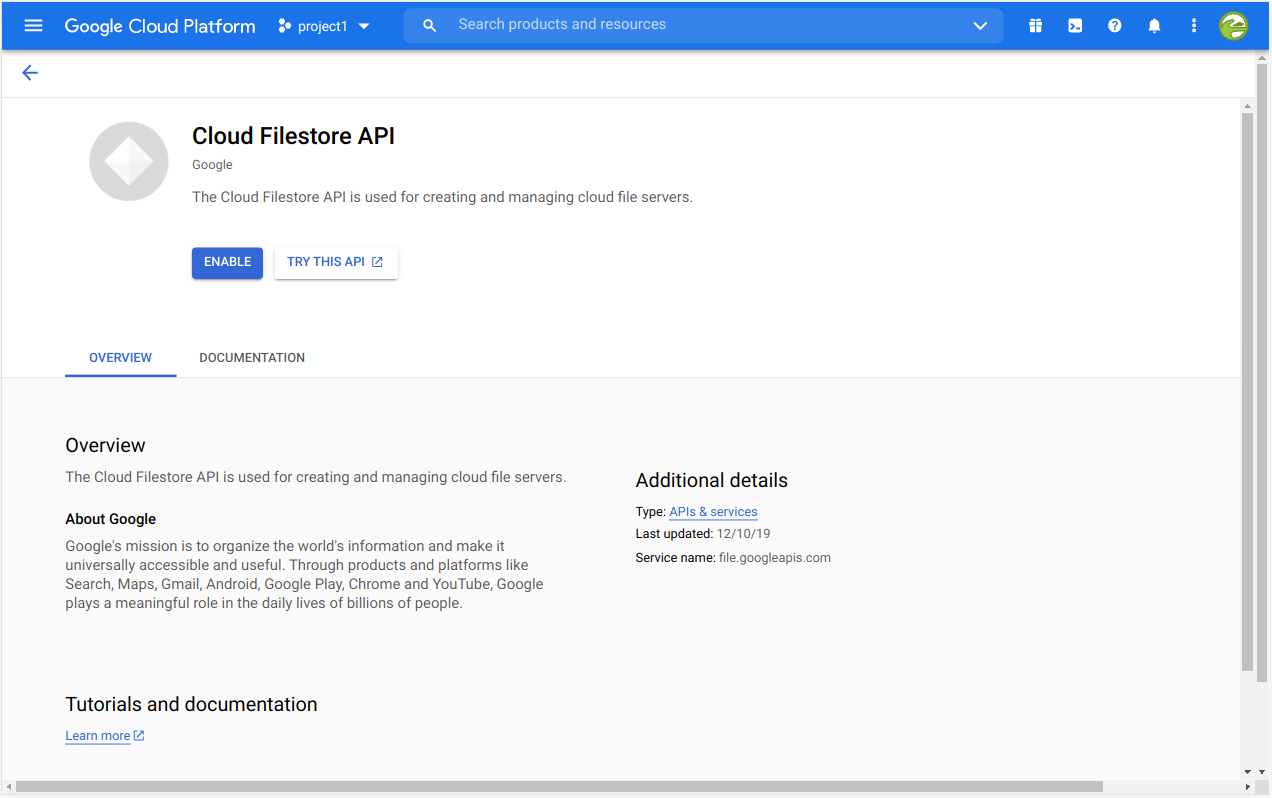Click the Try This API button
The height and width of the screenshot is (798, 1272).
335,263
